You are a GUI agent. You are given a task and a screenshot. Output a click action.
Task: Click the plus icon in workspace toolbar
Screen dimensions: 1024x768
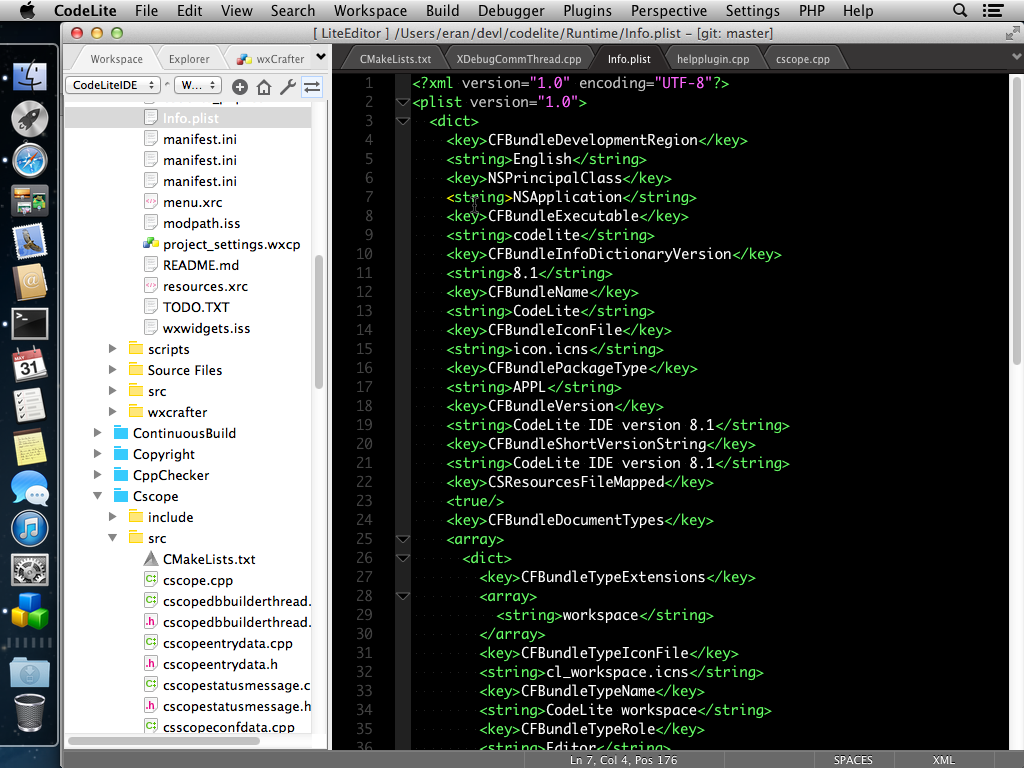(240, 87)
